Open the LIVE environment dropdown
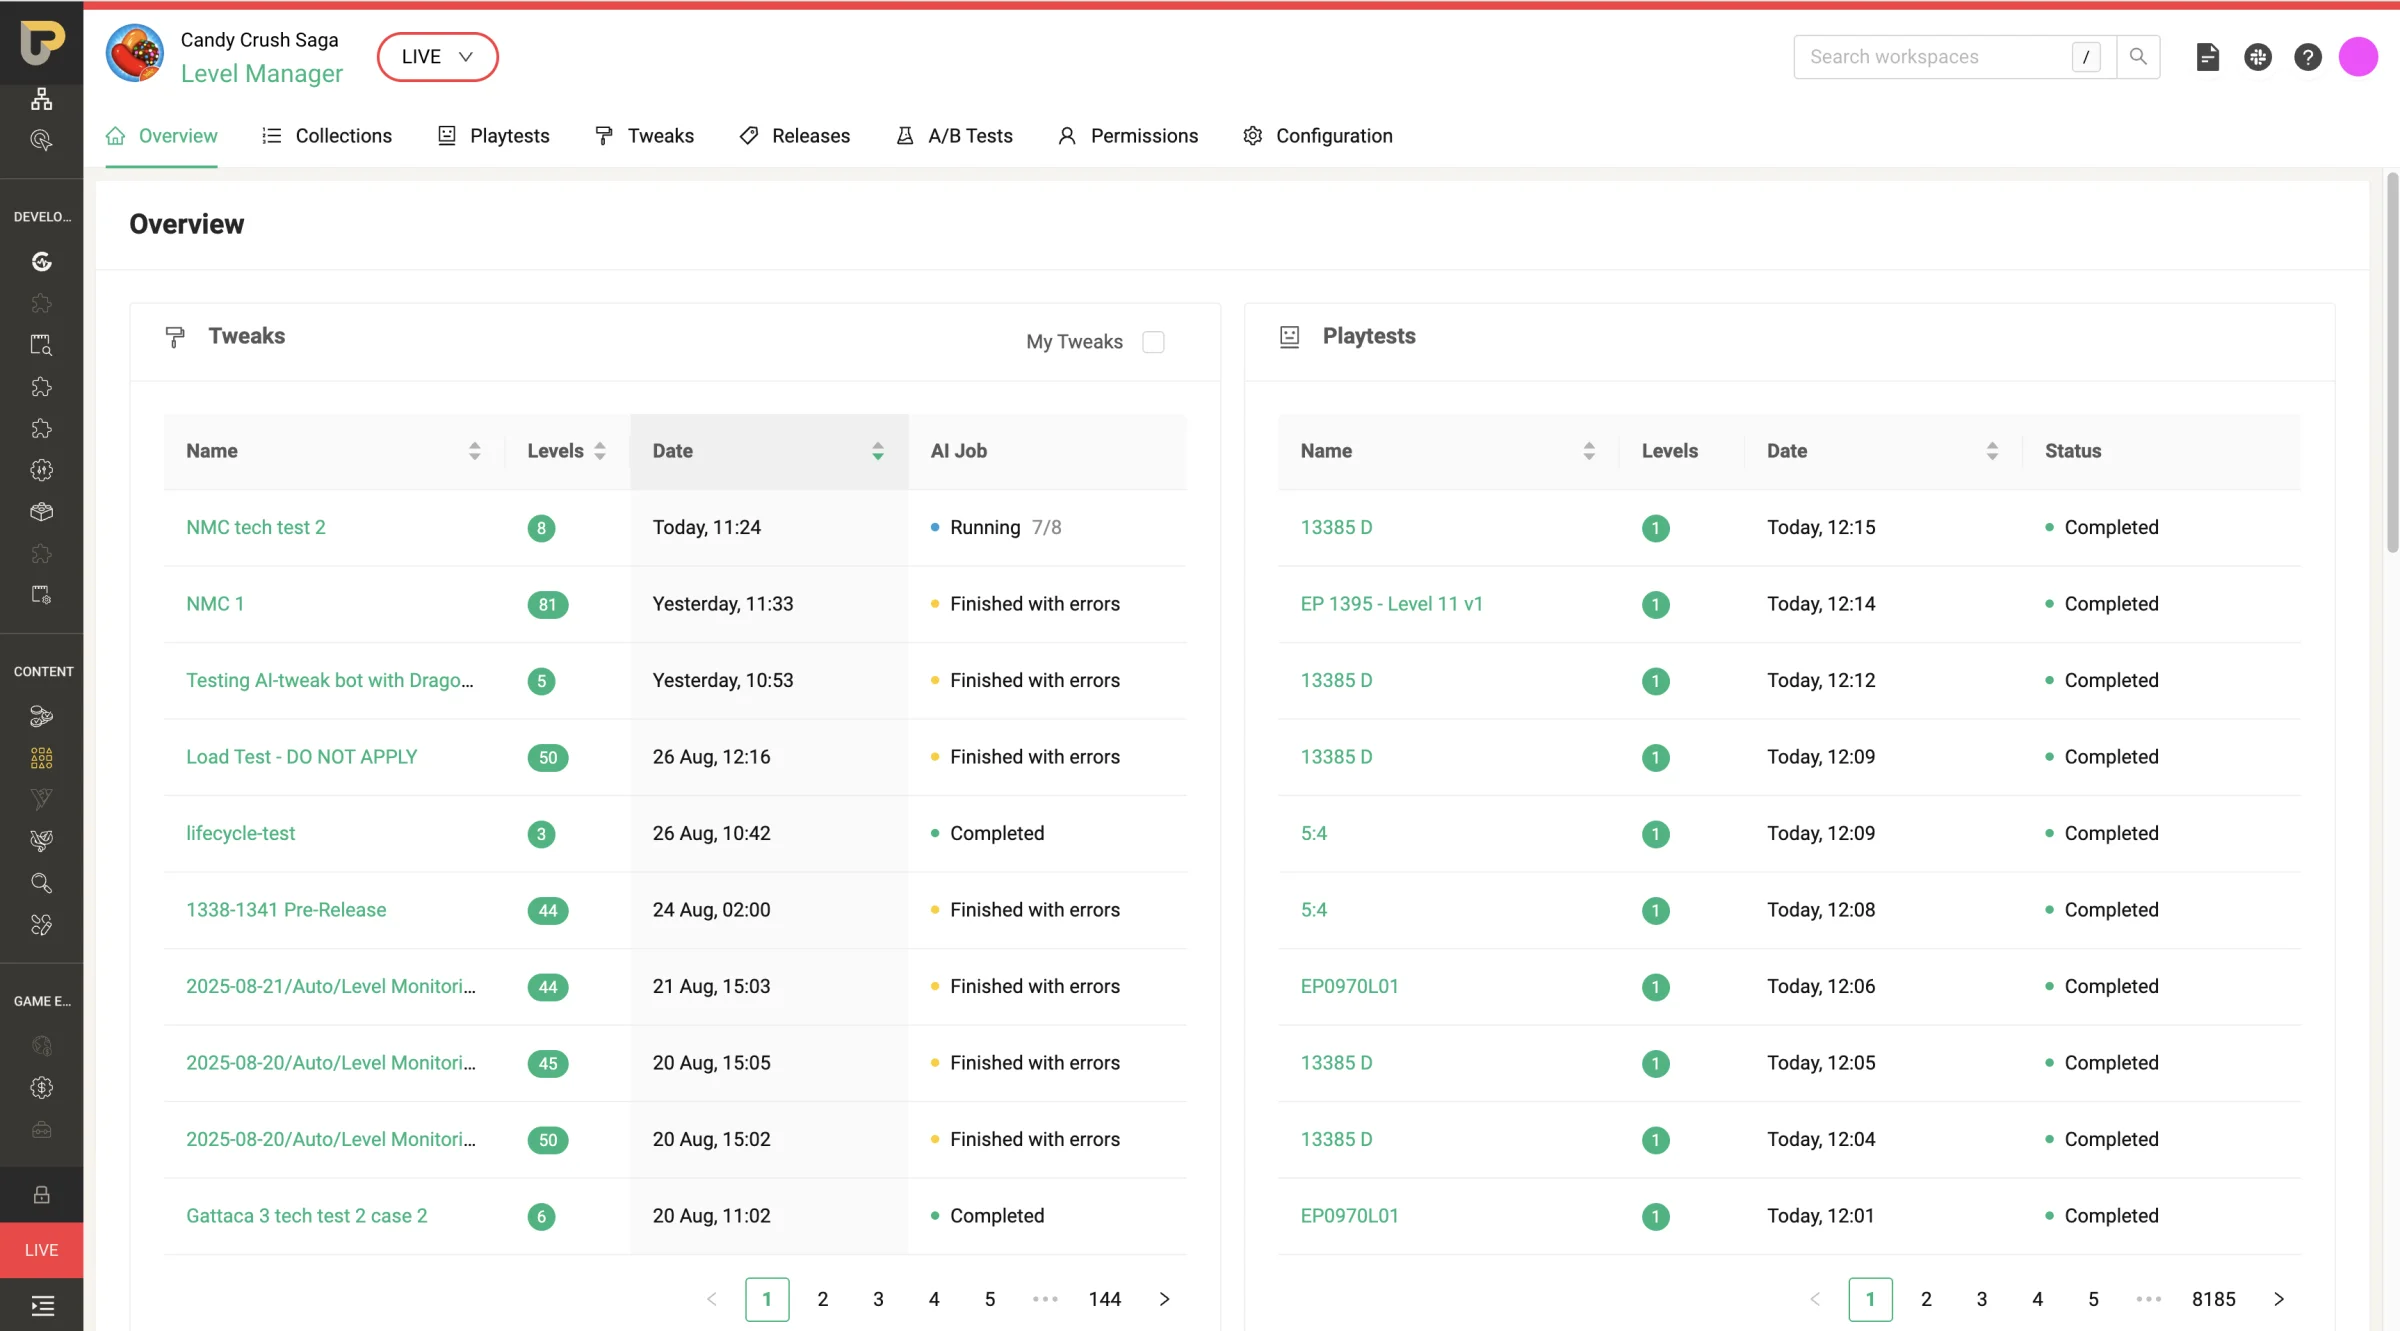The height and width of the screenshot is (1331, 2400). pyautogui.click(x=437, y=57)
